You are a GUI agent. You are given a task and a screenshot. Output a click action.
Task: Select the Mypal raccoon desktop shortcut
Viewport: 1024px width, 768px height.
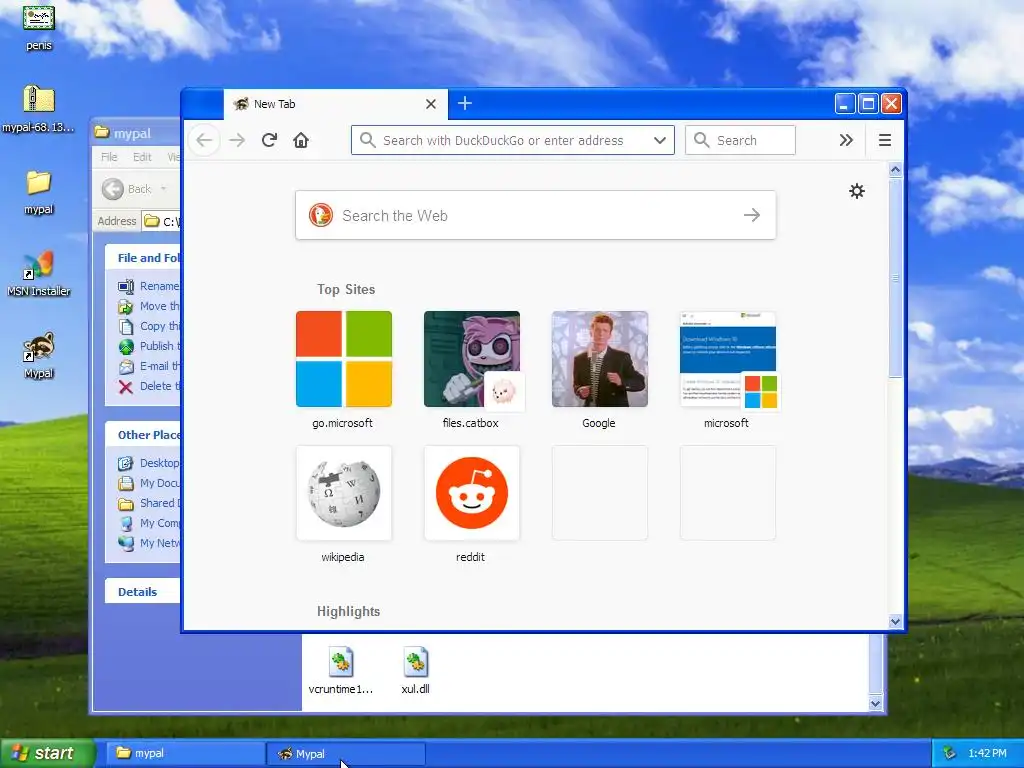(x=39, y=356)
